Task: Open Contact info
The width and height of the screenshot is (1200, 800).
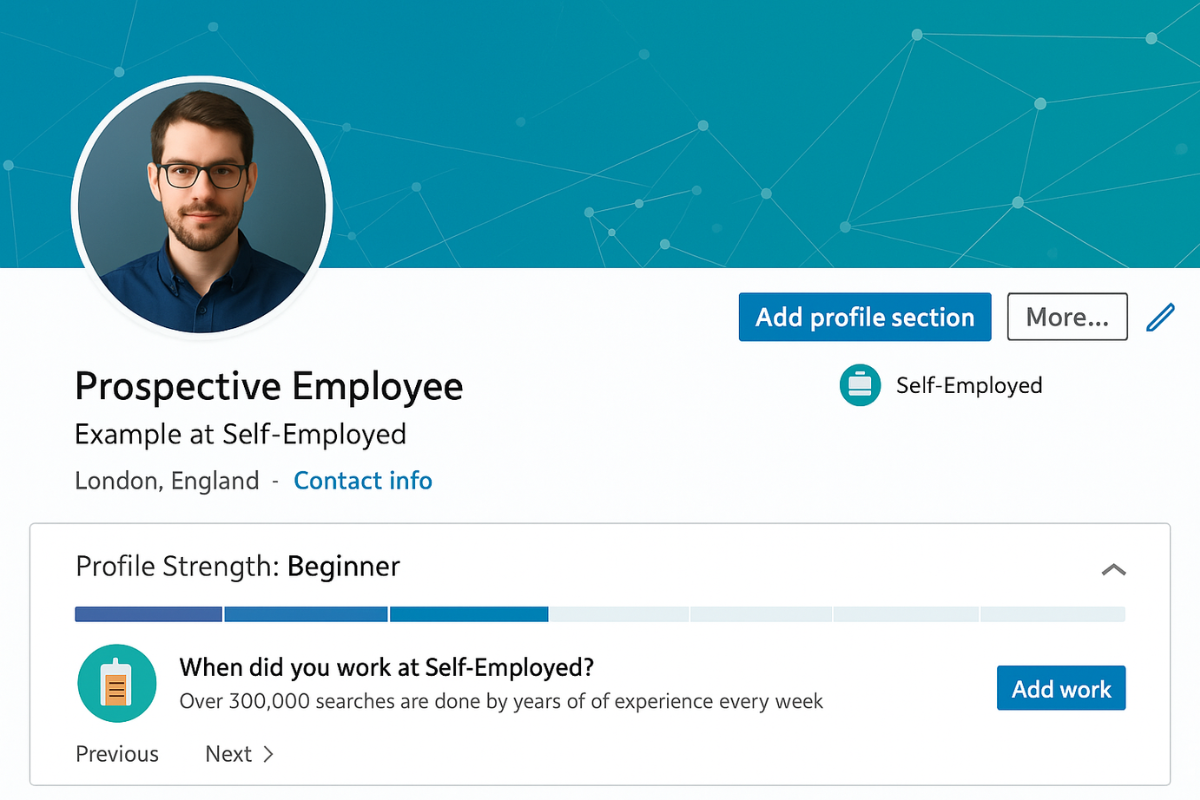Action: click(362, 481)
